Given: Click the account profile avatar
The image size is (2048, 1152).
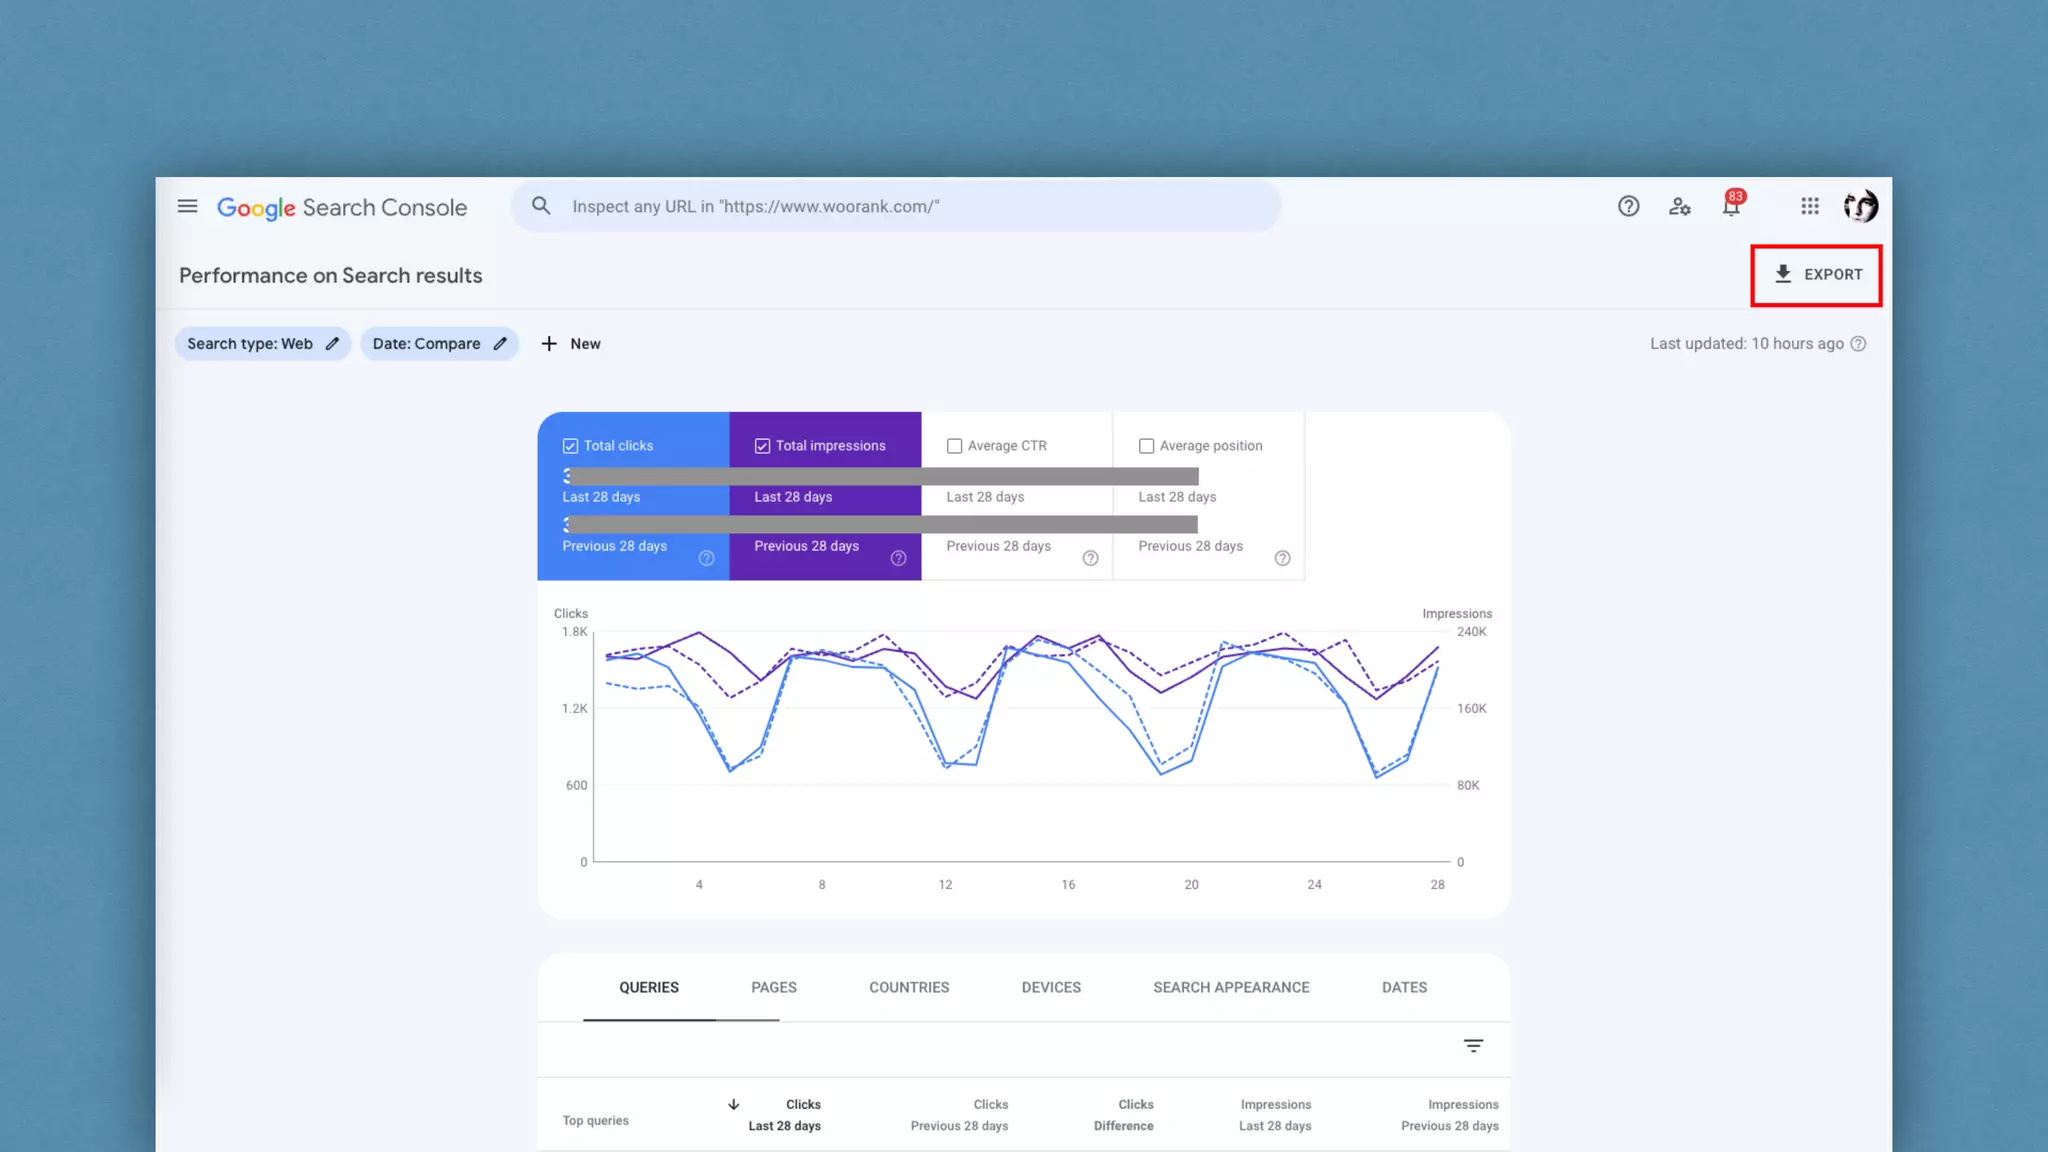Looking at the screenshot, I should click(1860, 207).
